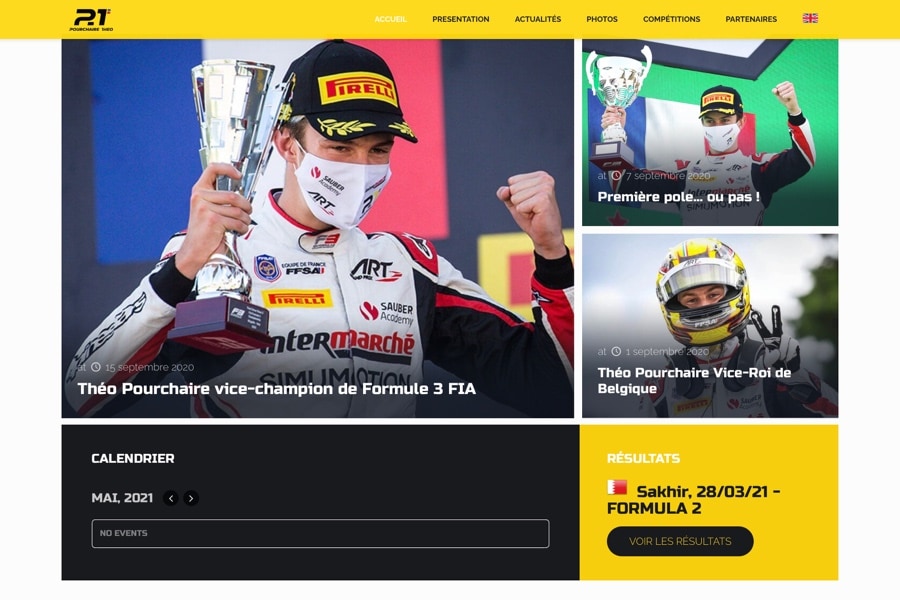Click clock icon beside 1 septembre 2020
The height and width of the screenshot is (600, 900).
(x=616, y=351)
